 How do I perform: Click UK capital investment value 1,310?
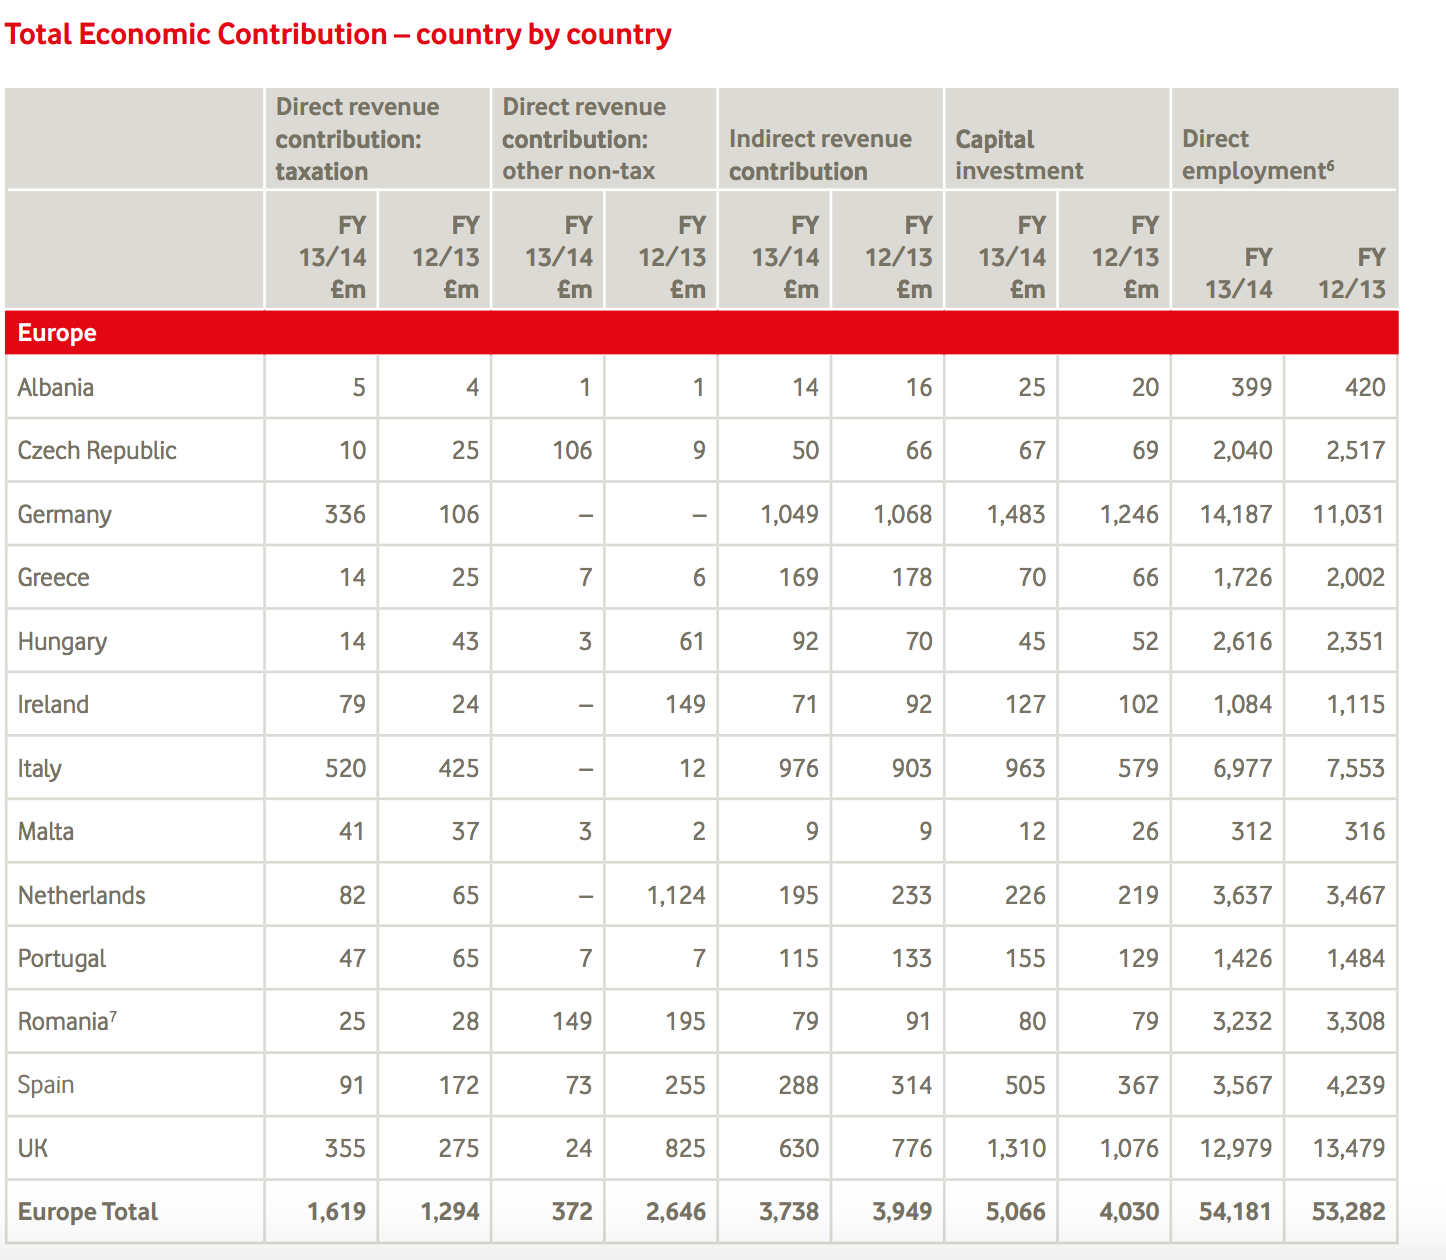tap(1016, 1149)
